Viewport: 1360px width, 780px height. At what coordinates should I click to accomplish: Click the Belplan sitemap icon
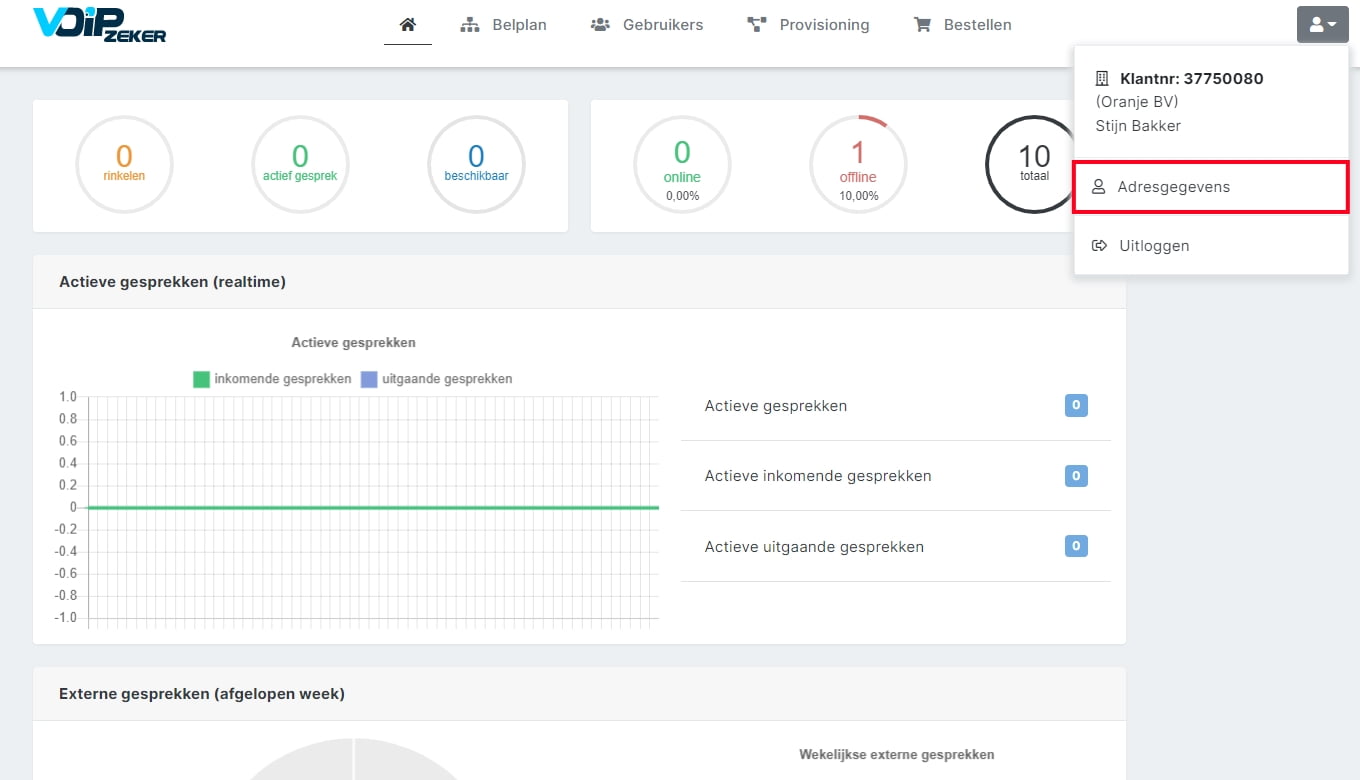pyautogui.click(x=470, y=25)
